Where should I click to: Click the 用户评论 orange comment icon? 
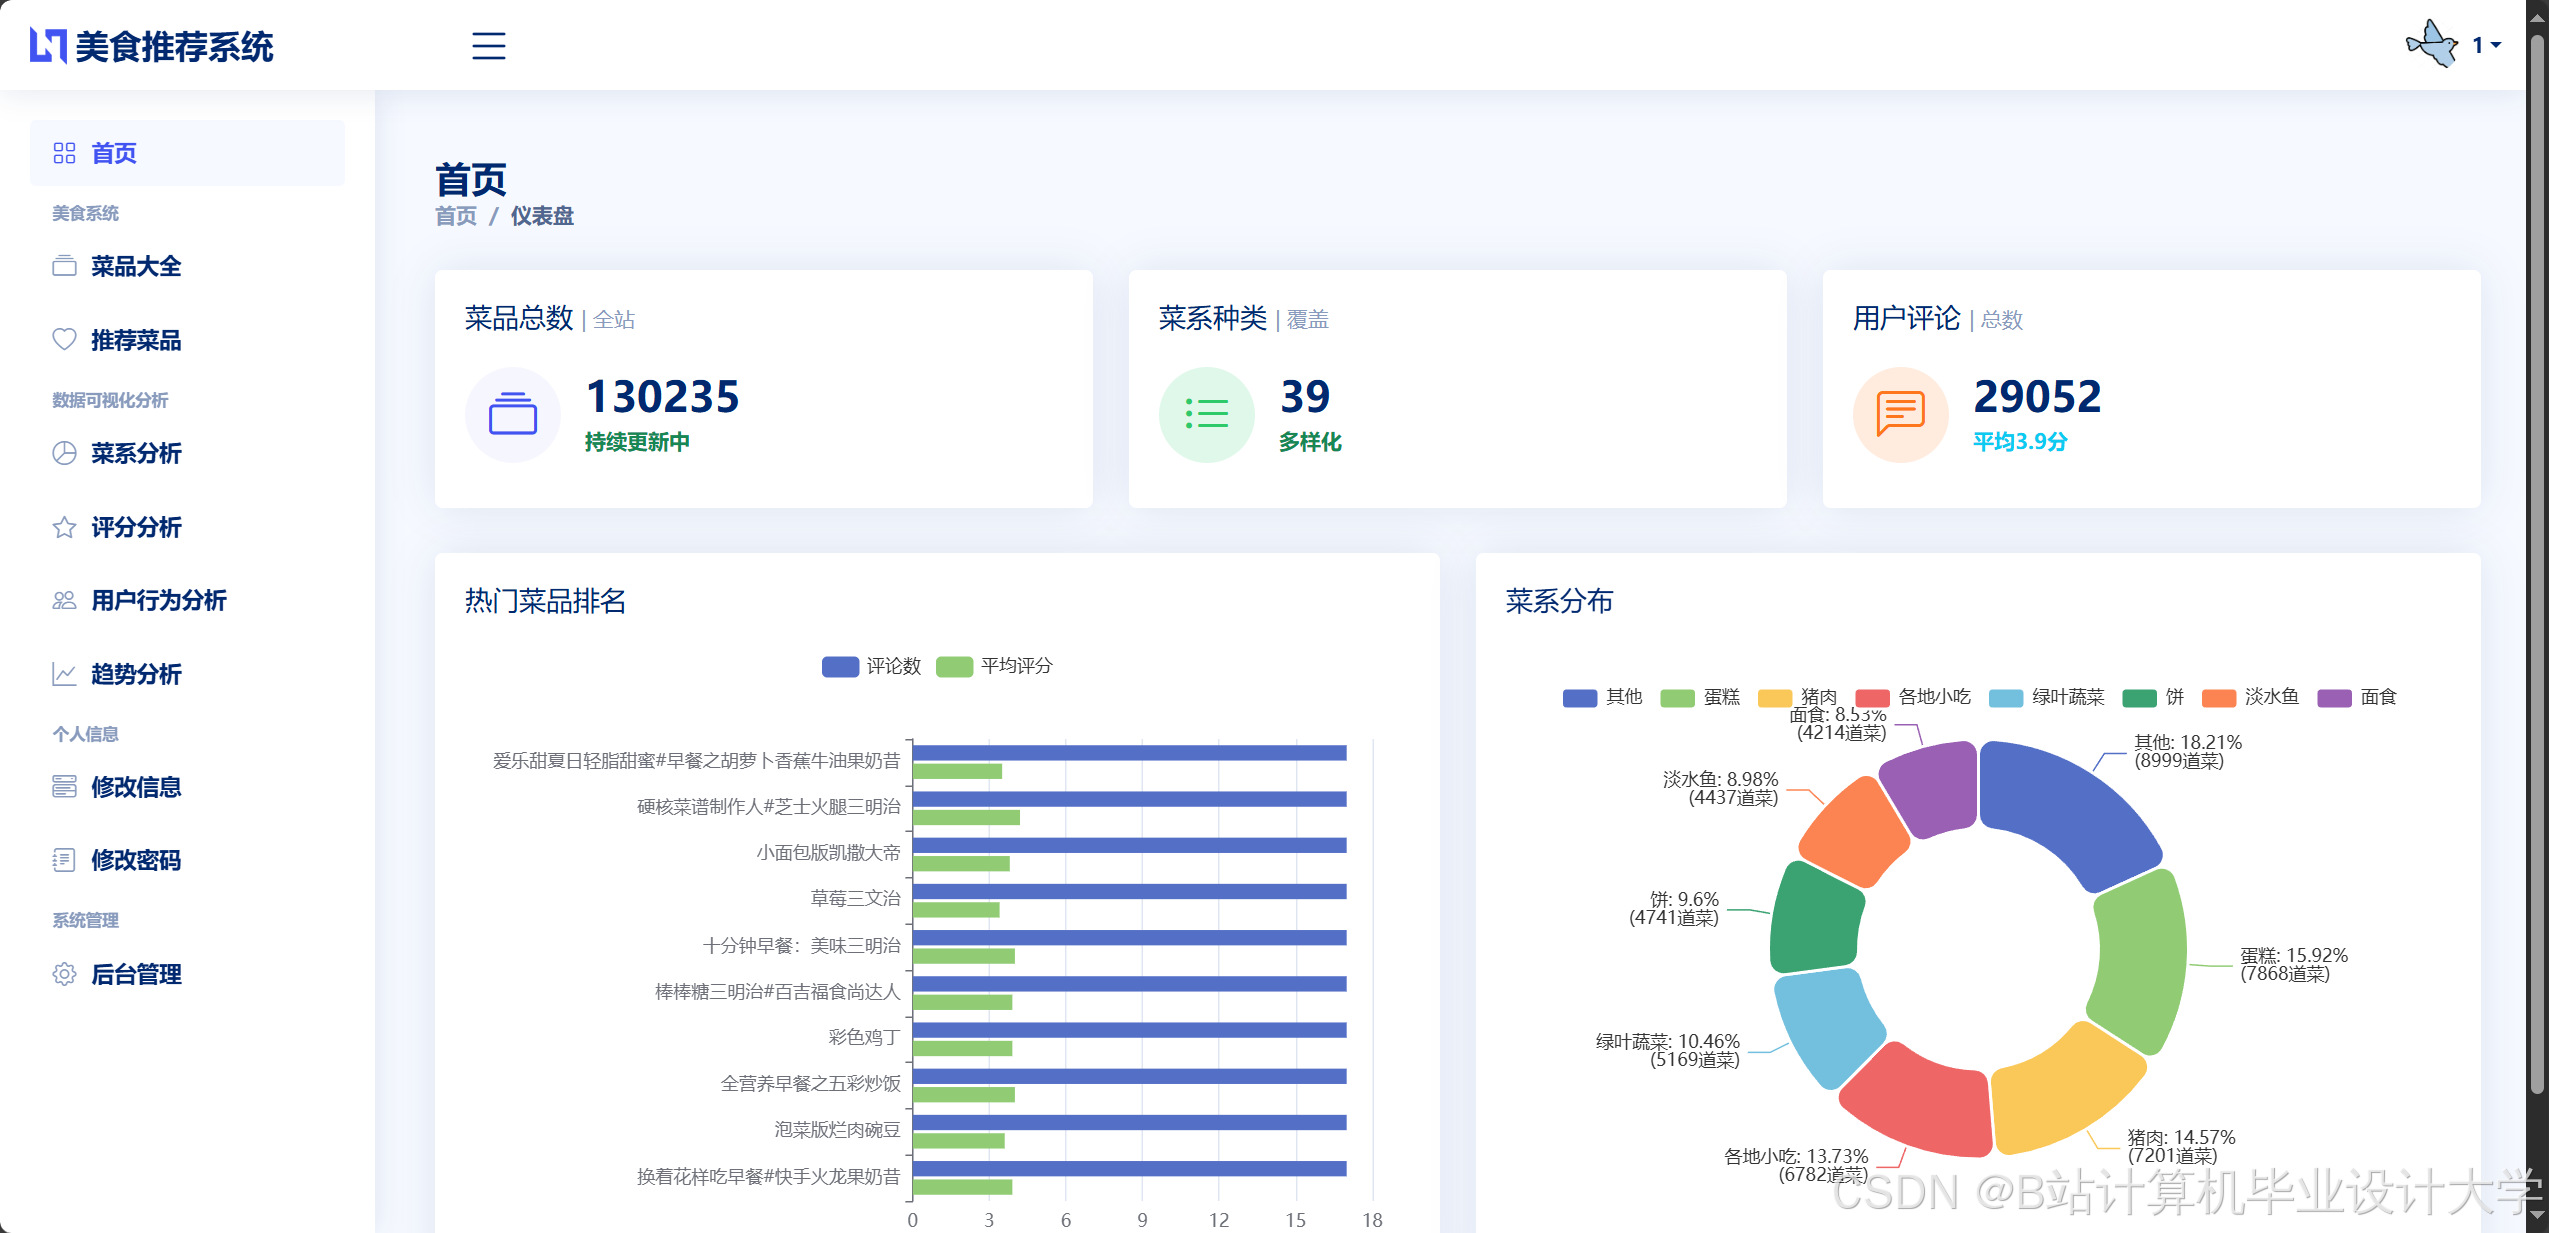(1900, 414)
